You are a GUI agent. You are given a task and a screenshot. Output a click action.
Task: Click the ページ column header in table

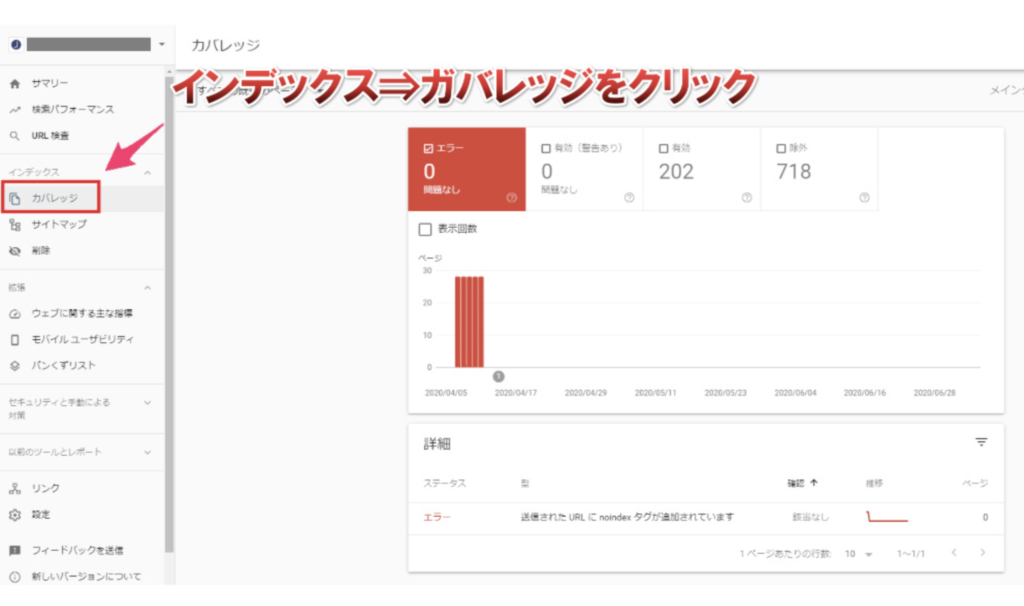[x=974, y=483]
